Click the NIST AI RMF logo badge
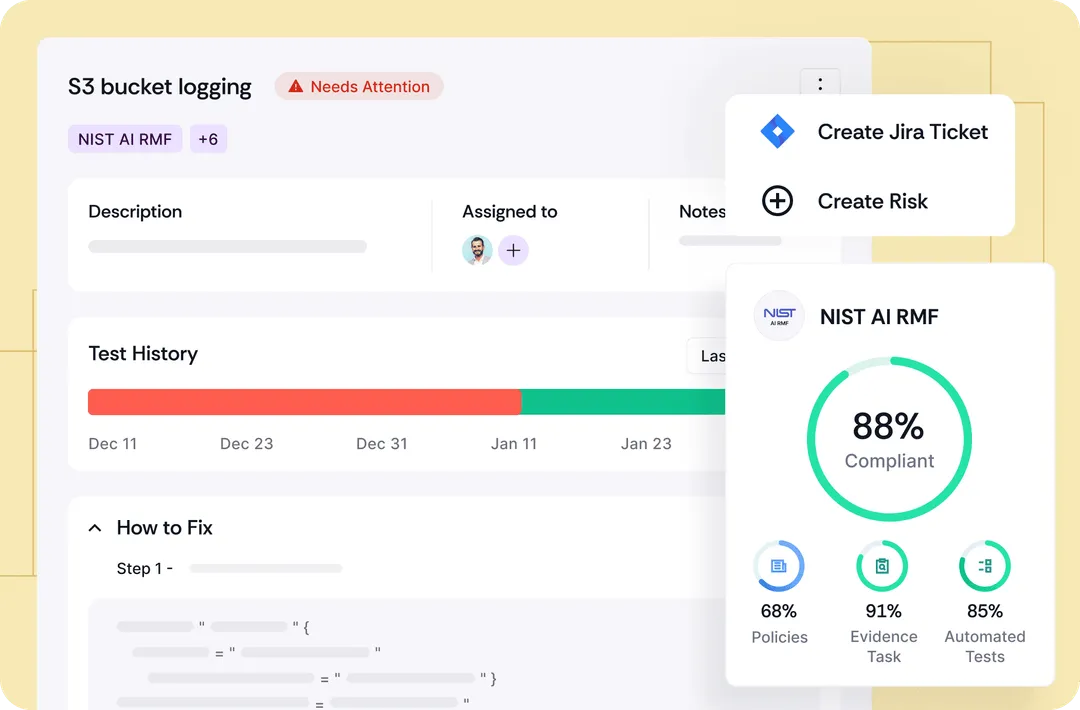The image size is (1080, 710). click(x=779, y=316)
